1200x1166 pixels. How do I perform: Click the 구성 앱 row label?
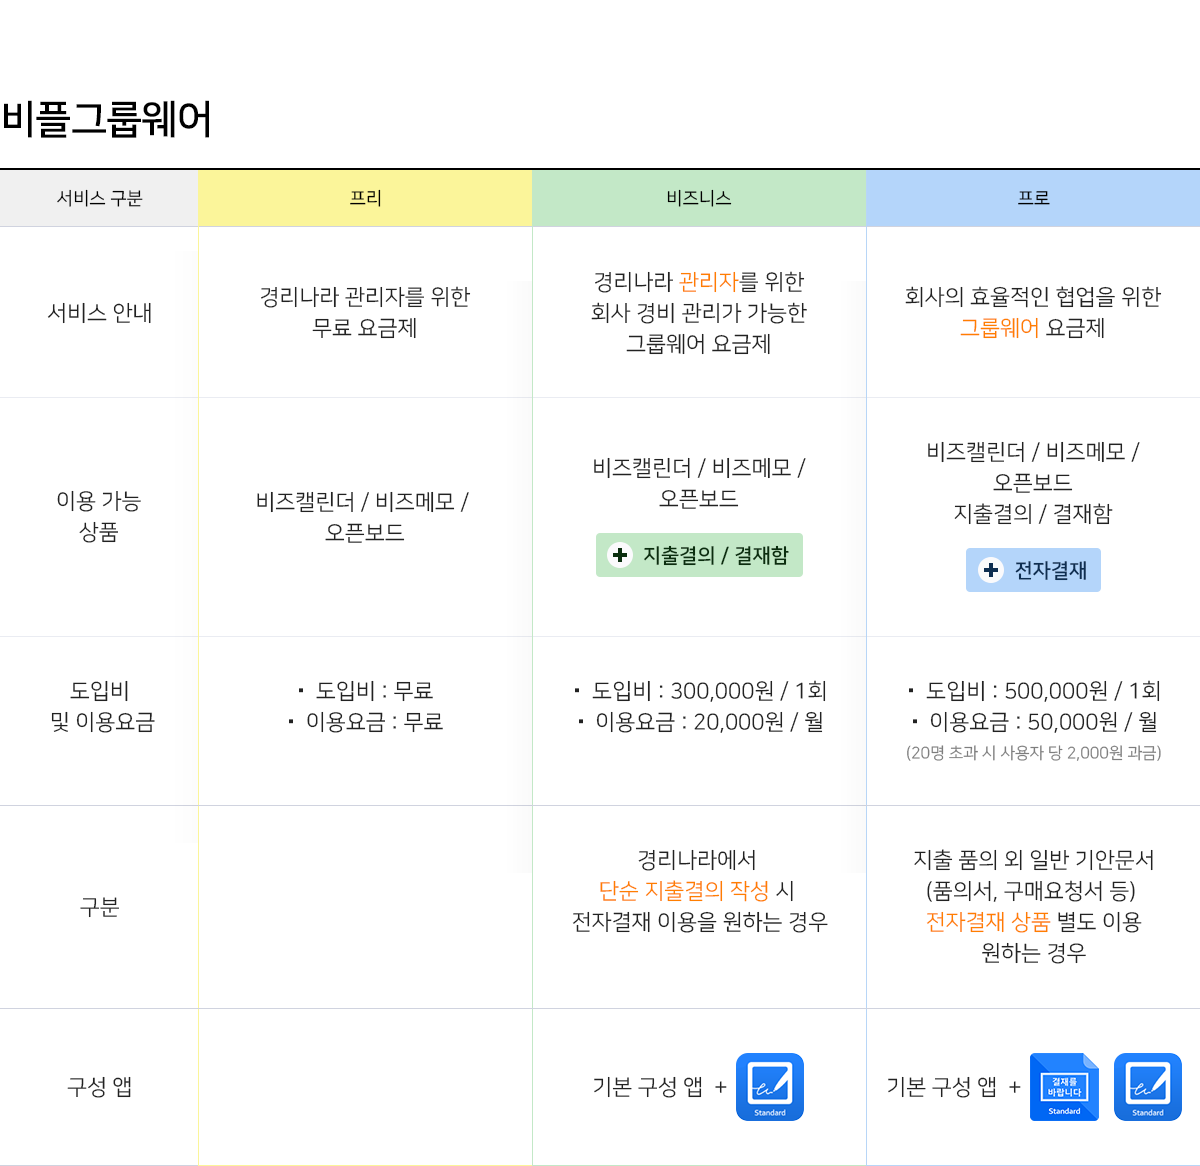click(99, 1087)
